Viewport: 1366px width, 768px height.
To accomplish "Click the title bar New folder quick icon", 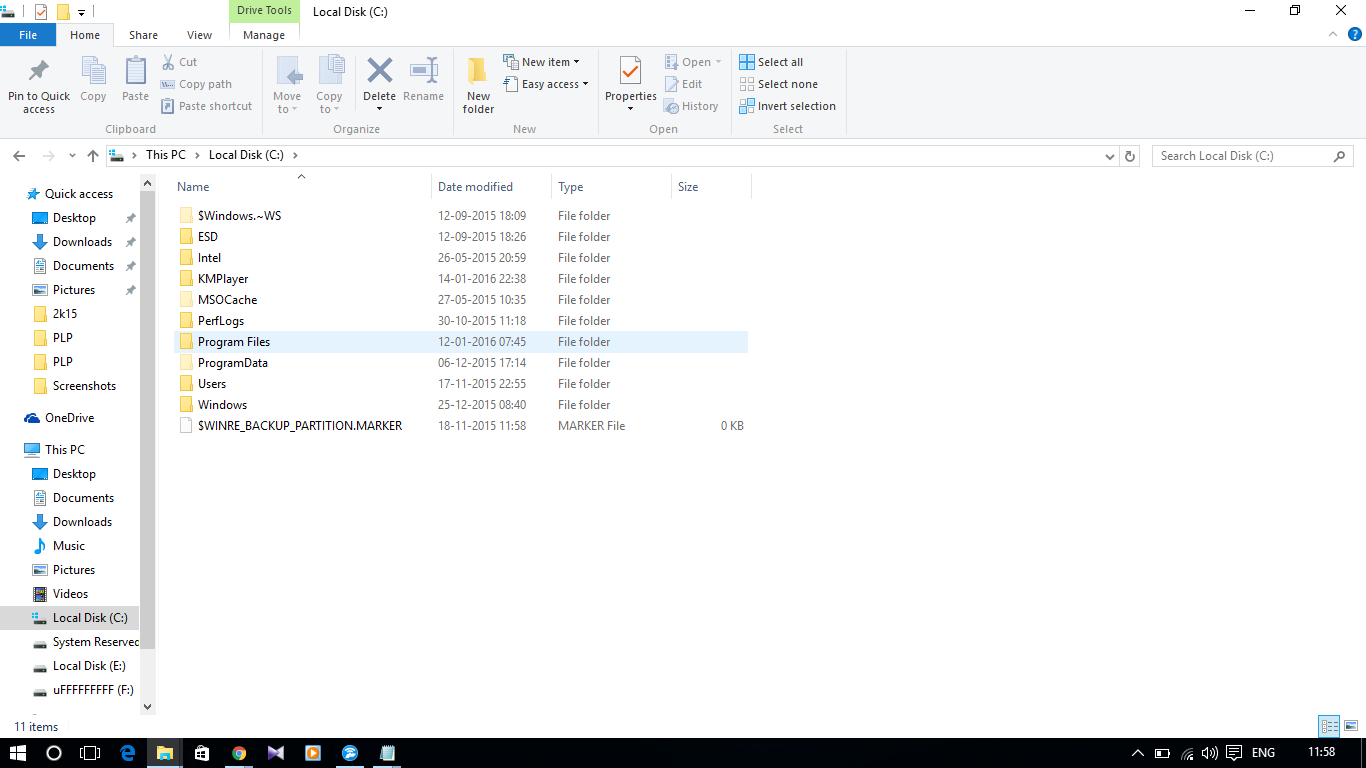I will click(63, 12).
